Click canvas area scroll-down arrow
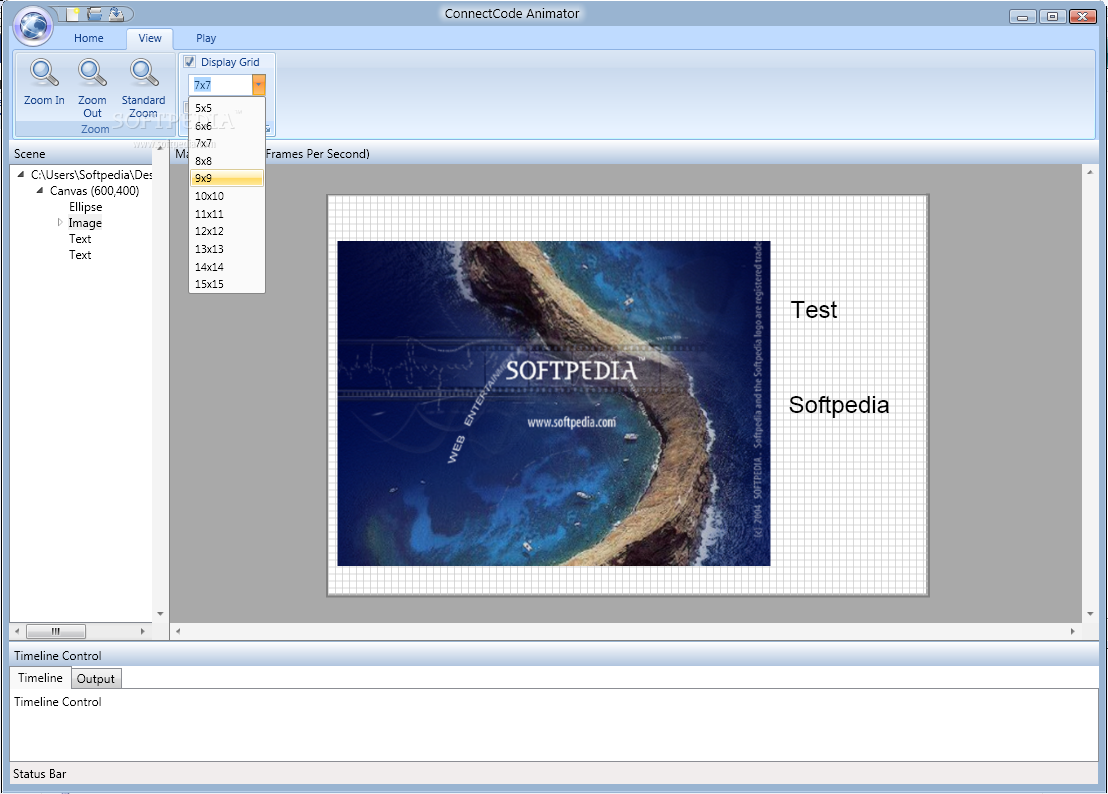The image size is (1108, 794). pos(1090,614)
